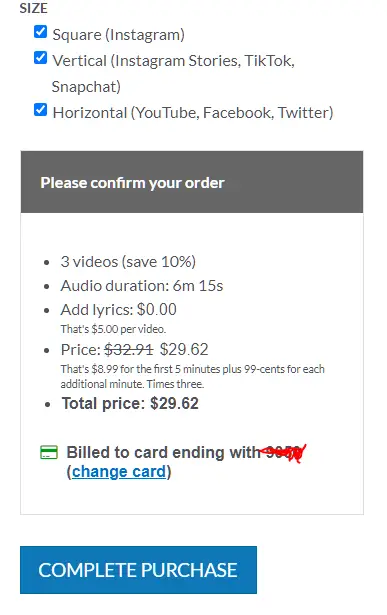
Task: Uncheck the Square (Instagram) checkbox
Action: (40, 32)
